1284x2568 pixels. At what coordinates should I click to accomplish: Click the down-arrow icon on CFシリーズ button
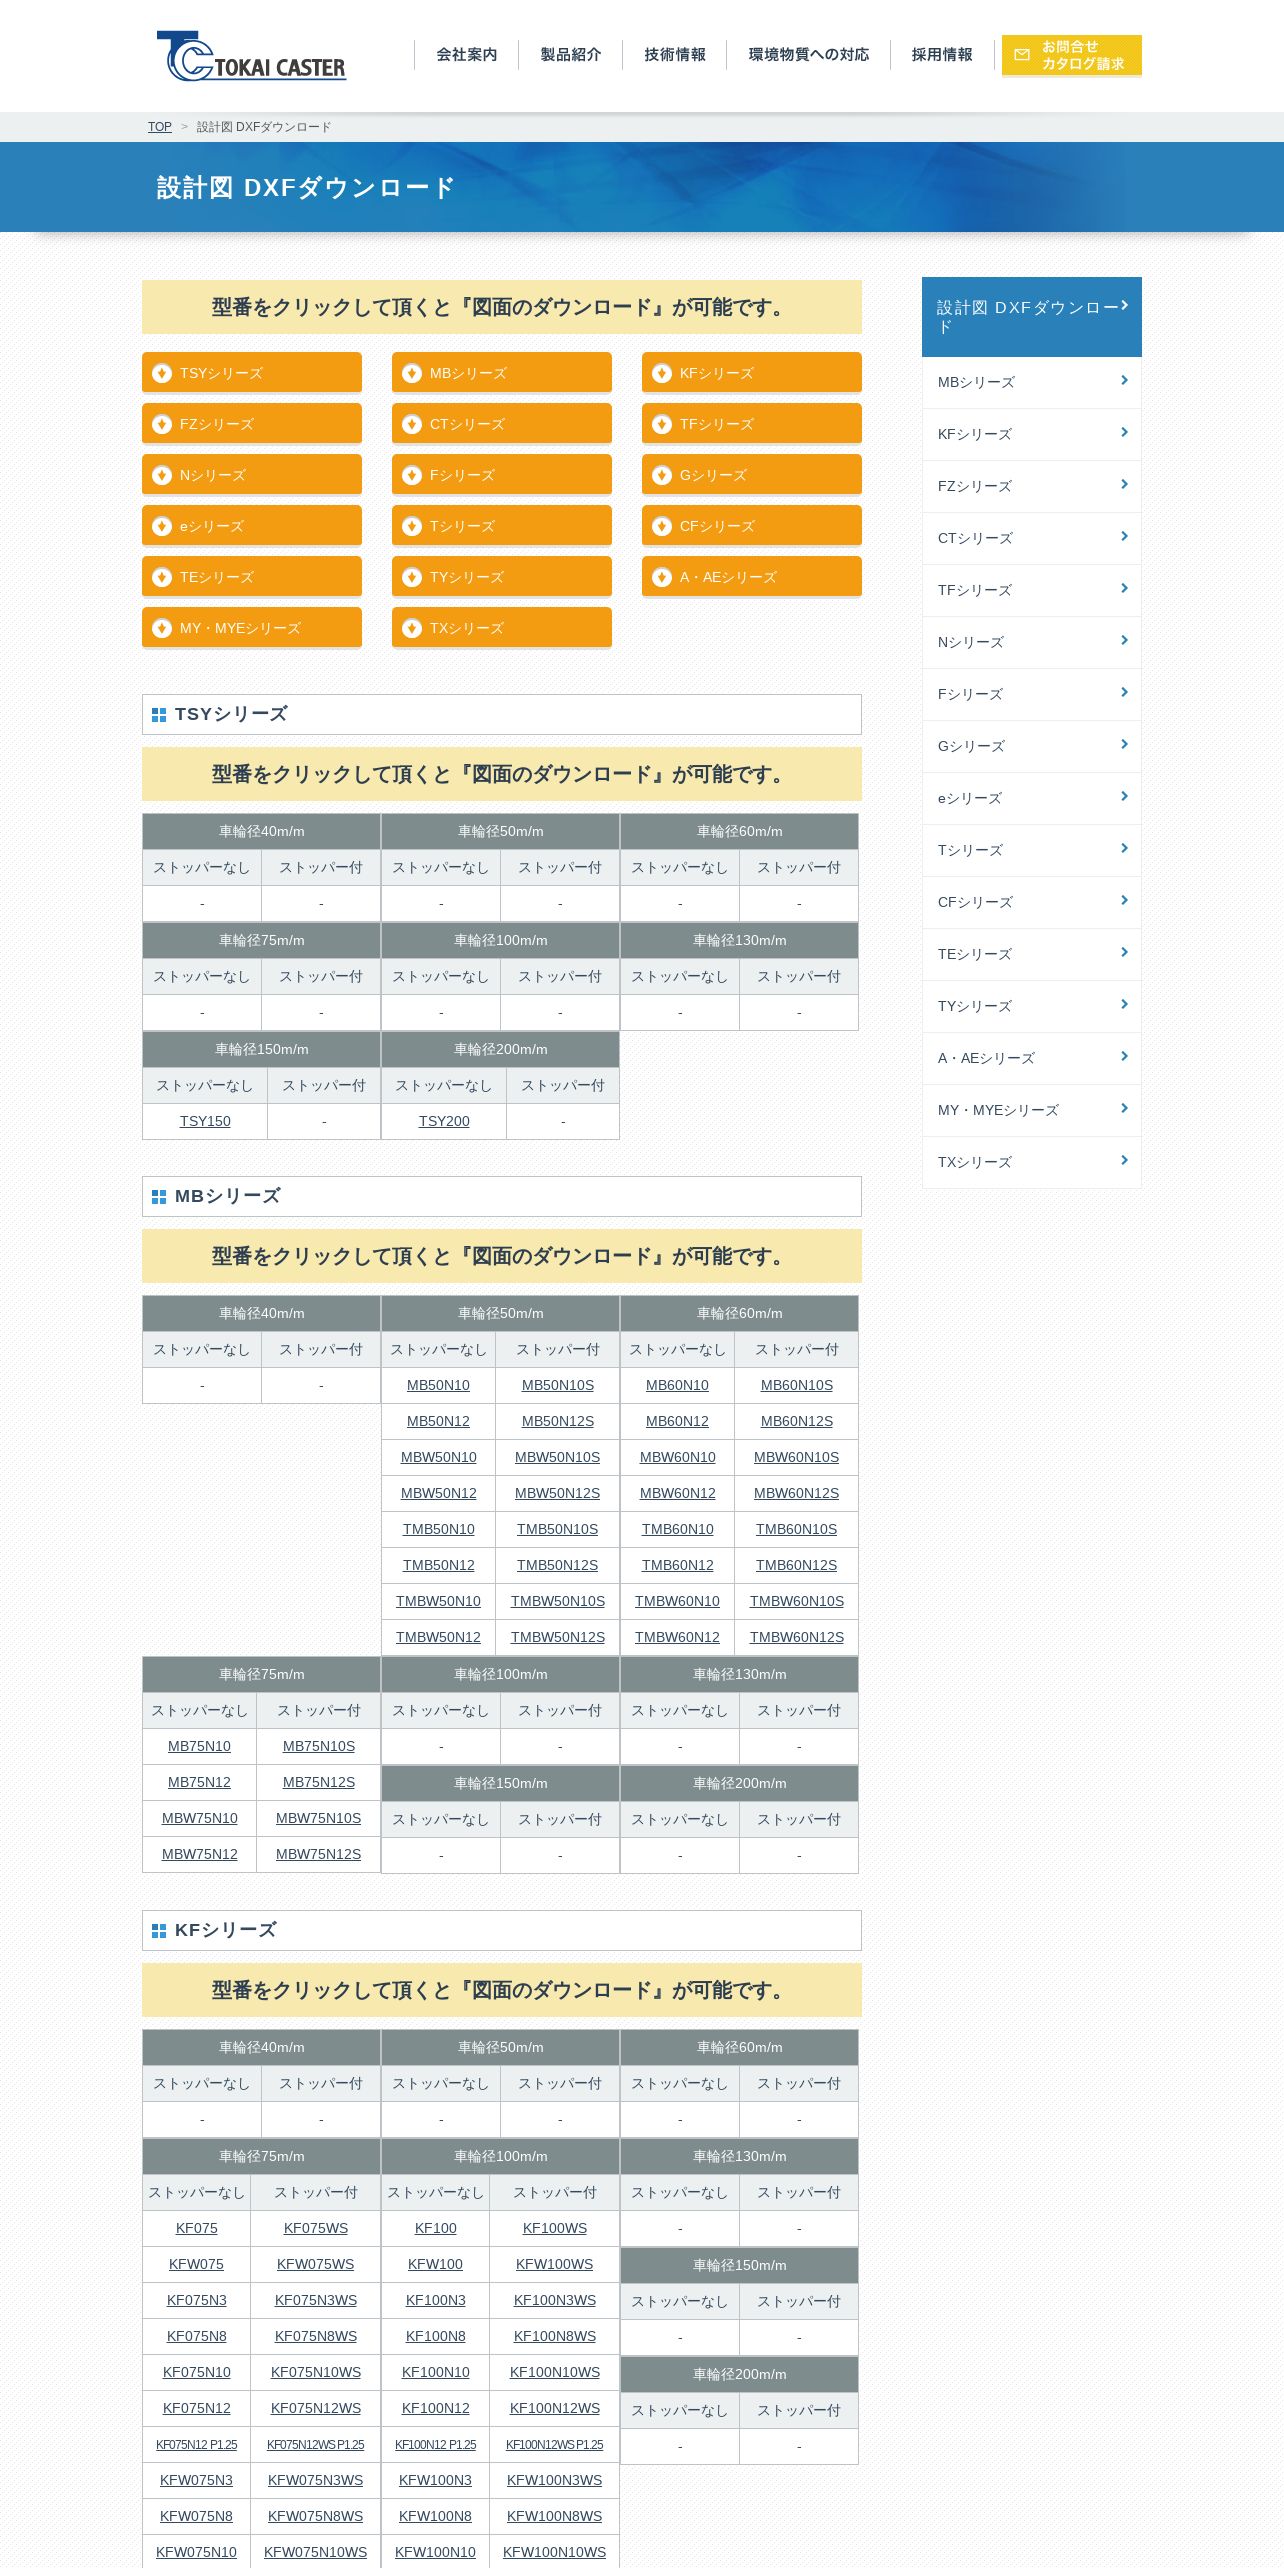[662, 526]
